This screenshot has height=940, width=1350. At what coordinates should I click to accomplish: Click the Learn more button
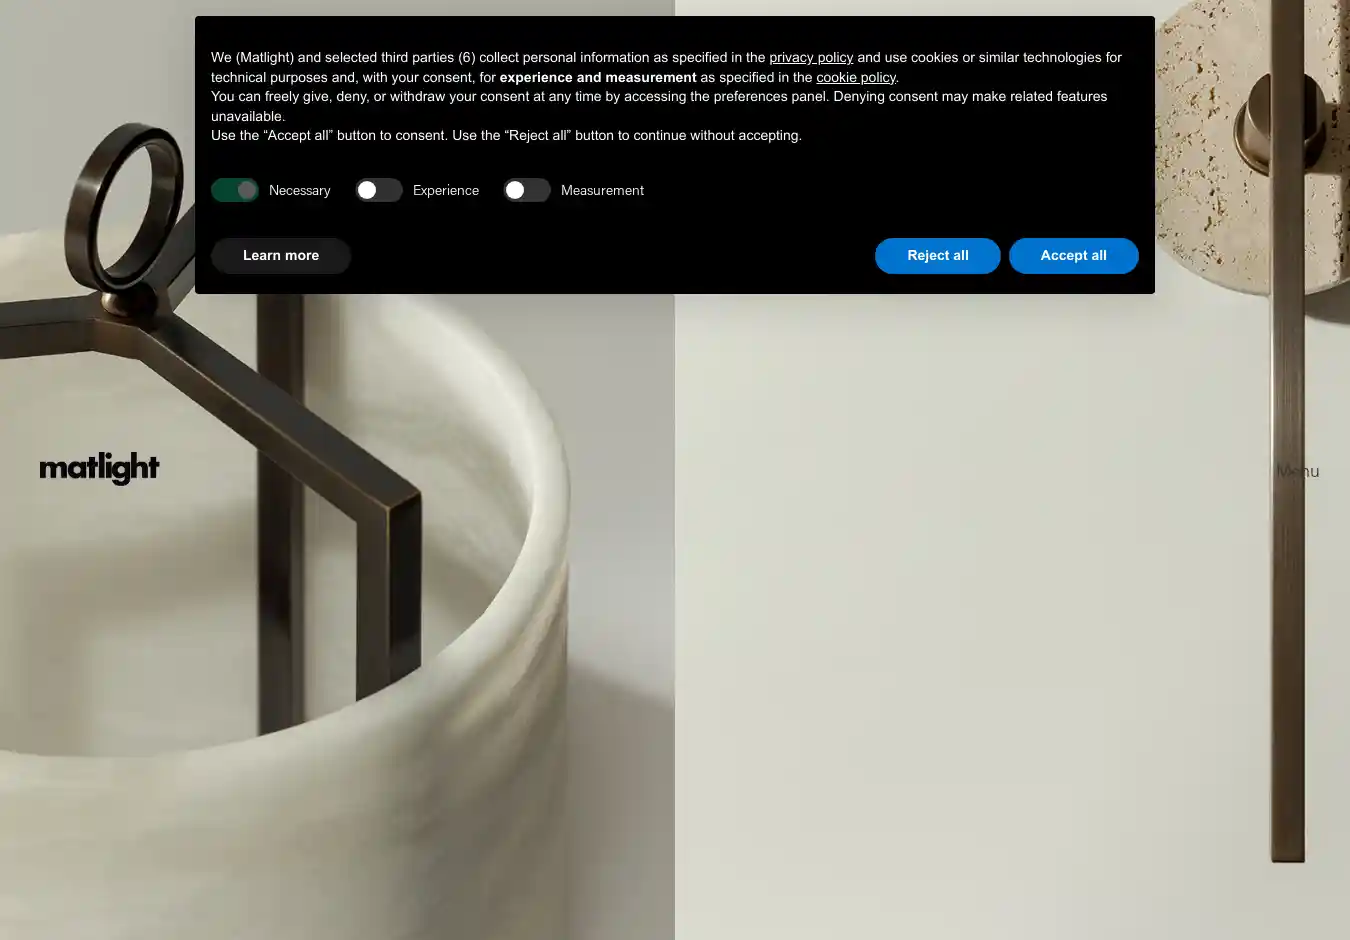281,256
